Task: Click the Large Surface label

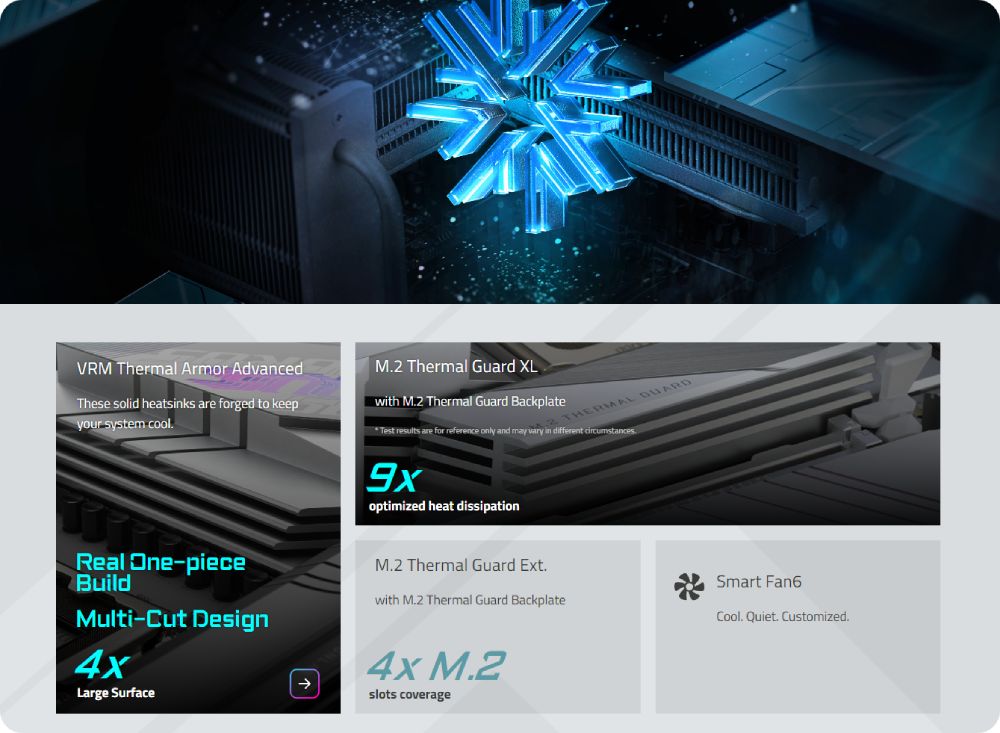Action: pos(115,693)
